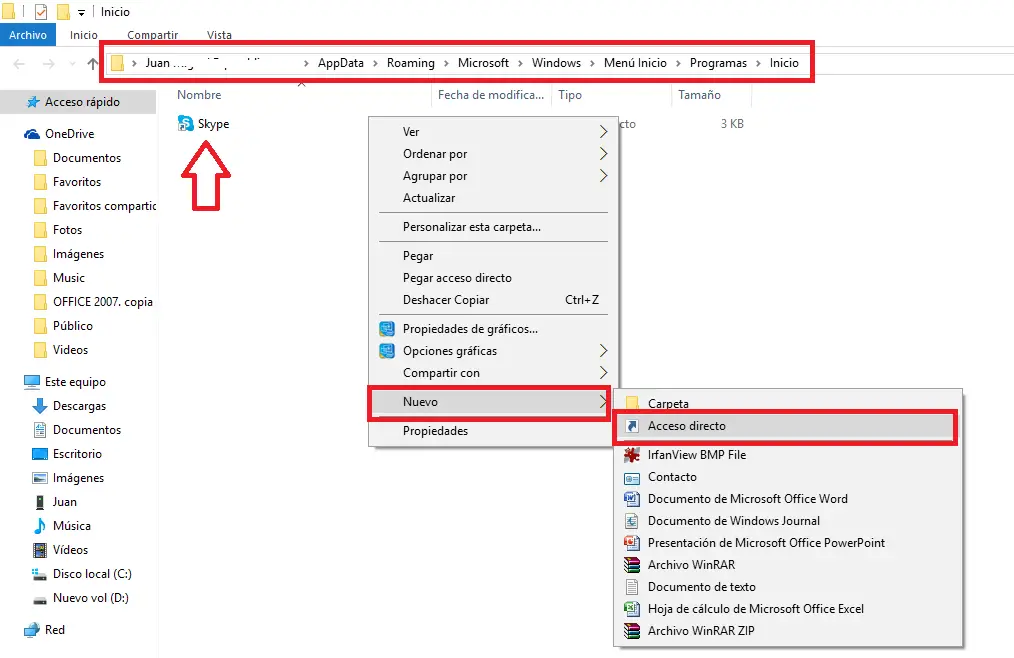Go to Microsoft in the breadcrumb
Screen dimensions: 1014x658
pos(483,63)
